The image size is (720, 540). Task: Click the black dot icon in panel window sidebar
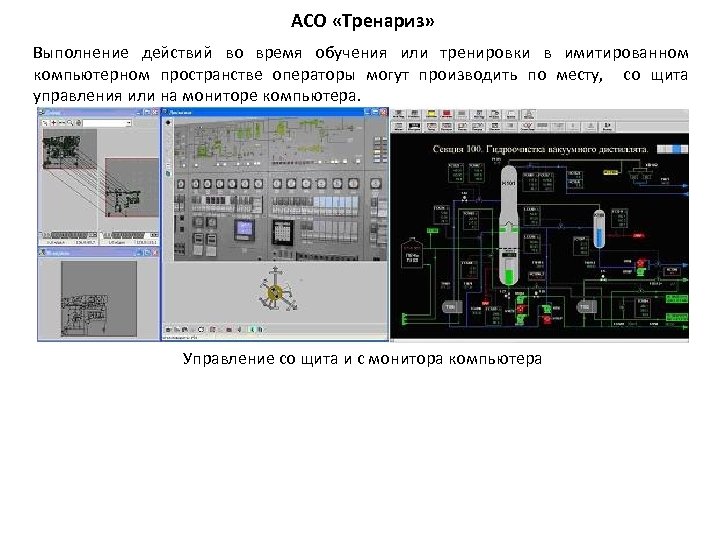pyautogui.click(x=168, y=123)
